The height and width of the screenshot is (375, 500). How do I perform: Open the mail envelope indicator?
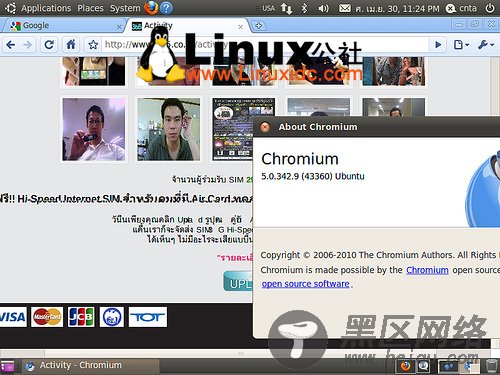coord(345,8)
